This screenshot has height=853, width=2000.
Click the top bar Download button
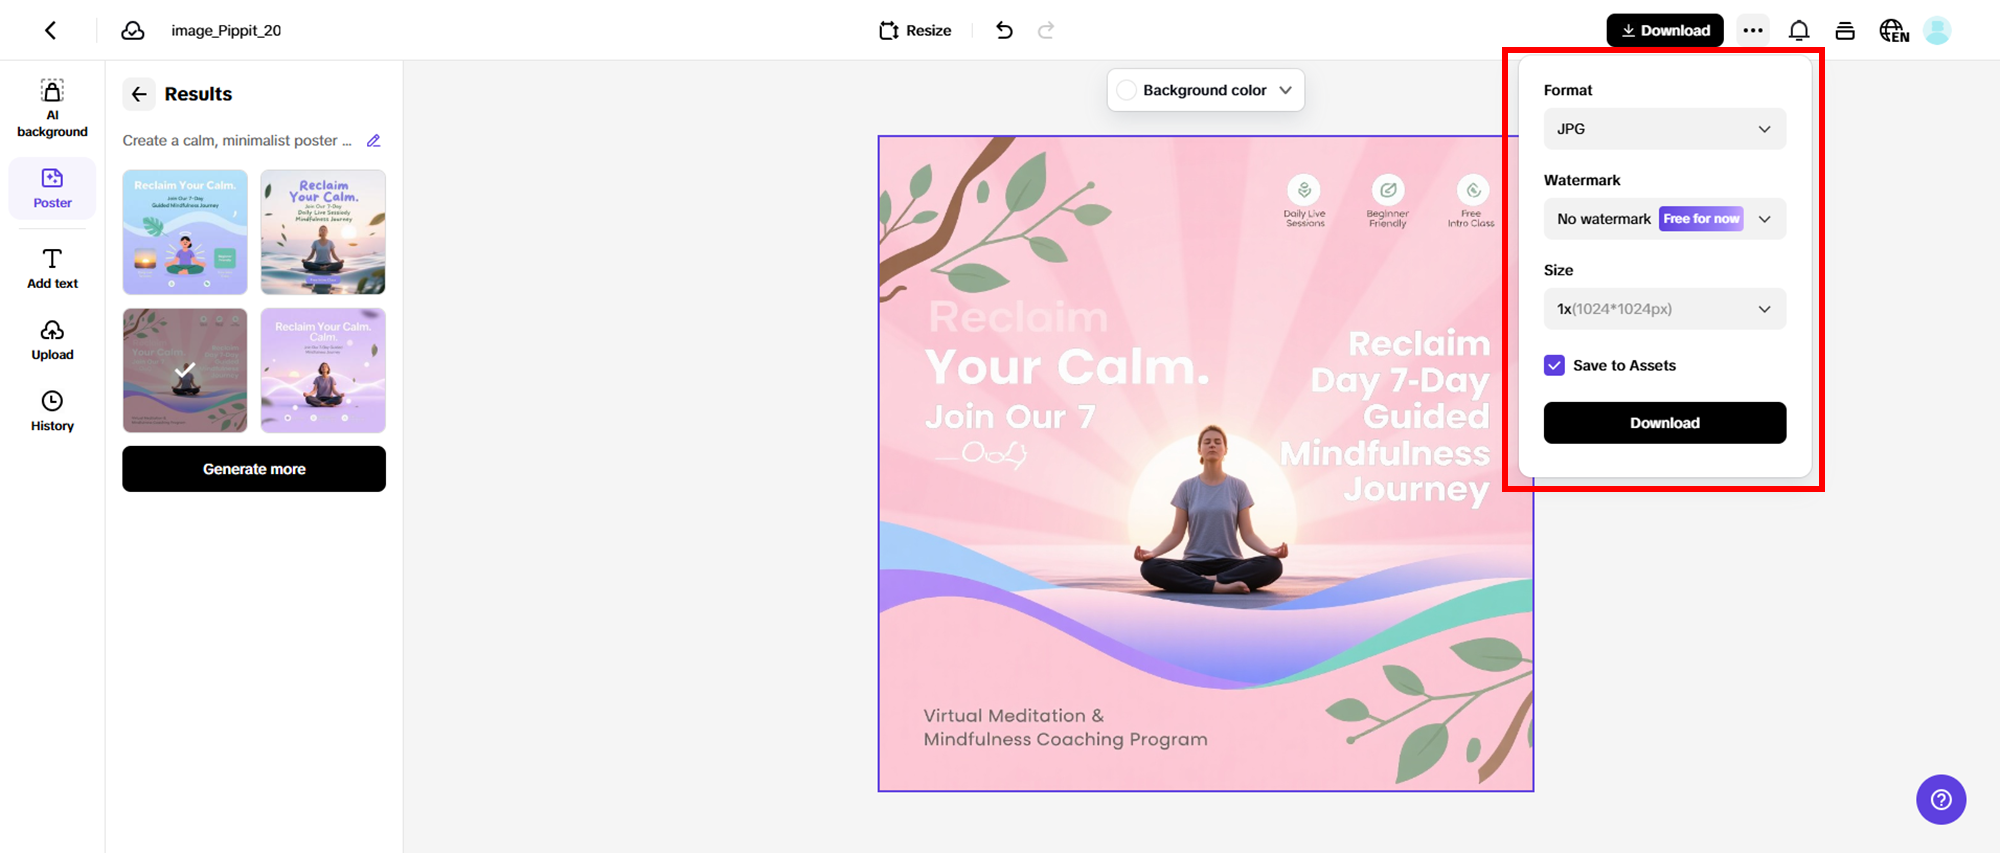[x=1665, y=30]
